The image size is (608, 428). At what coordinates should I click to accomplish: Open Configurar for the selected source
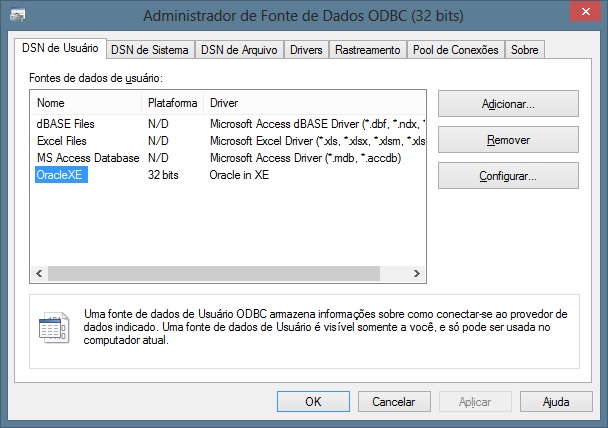click(508, 176)
